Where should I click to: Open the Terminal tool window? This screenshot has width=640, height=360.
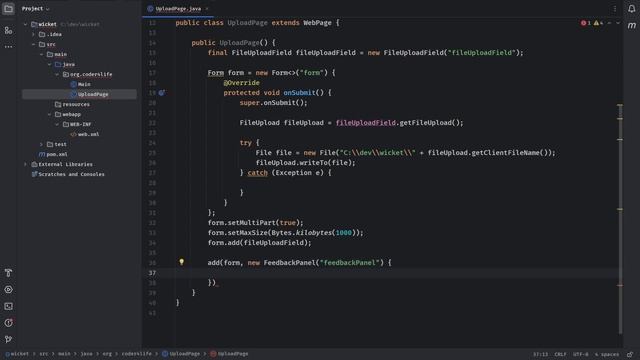click(x=8, y=306)
